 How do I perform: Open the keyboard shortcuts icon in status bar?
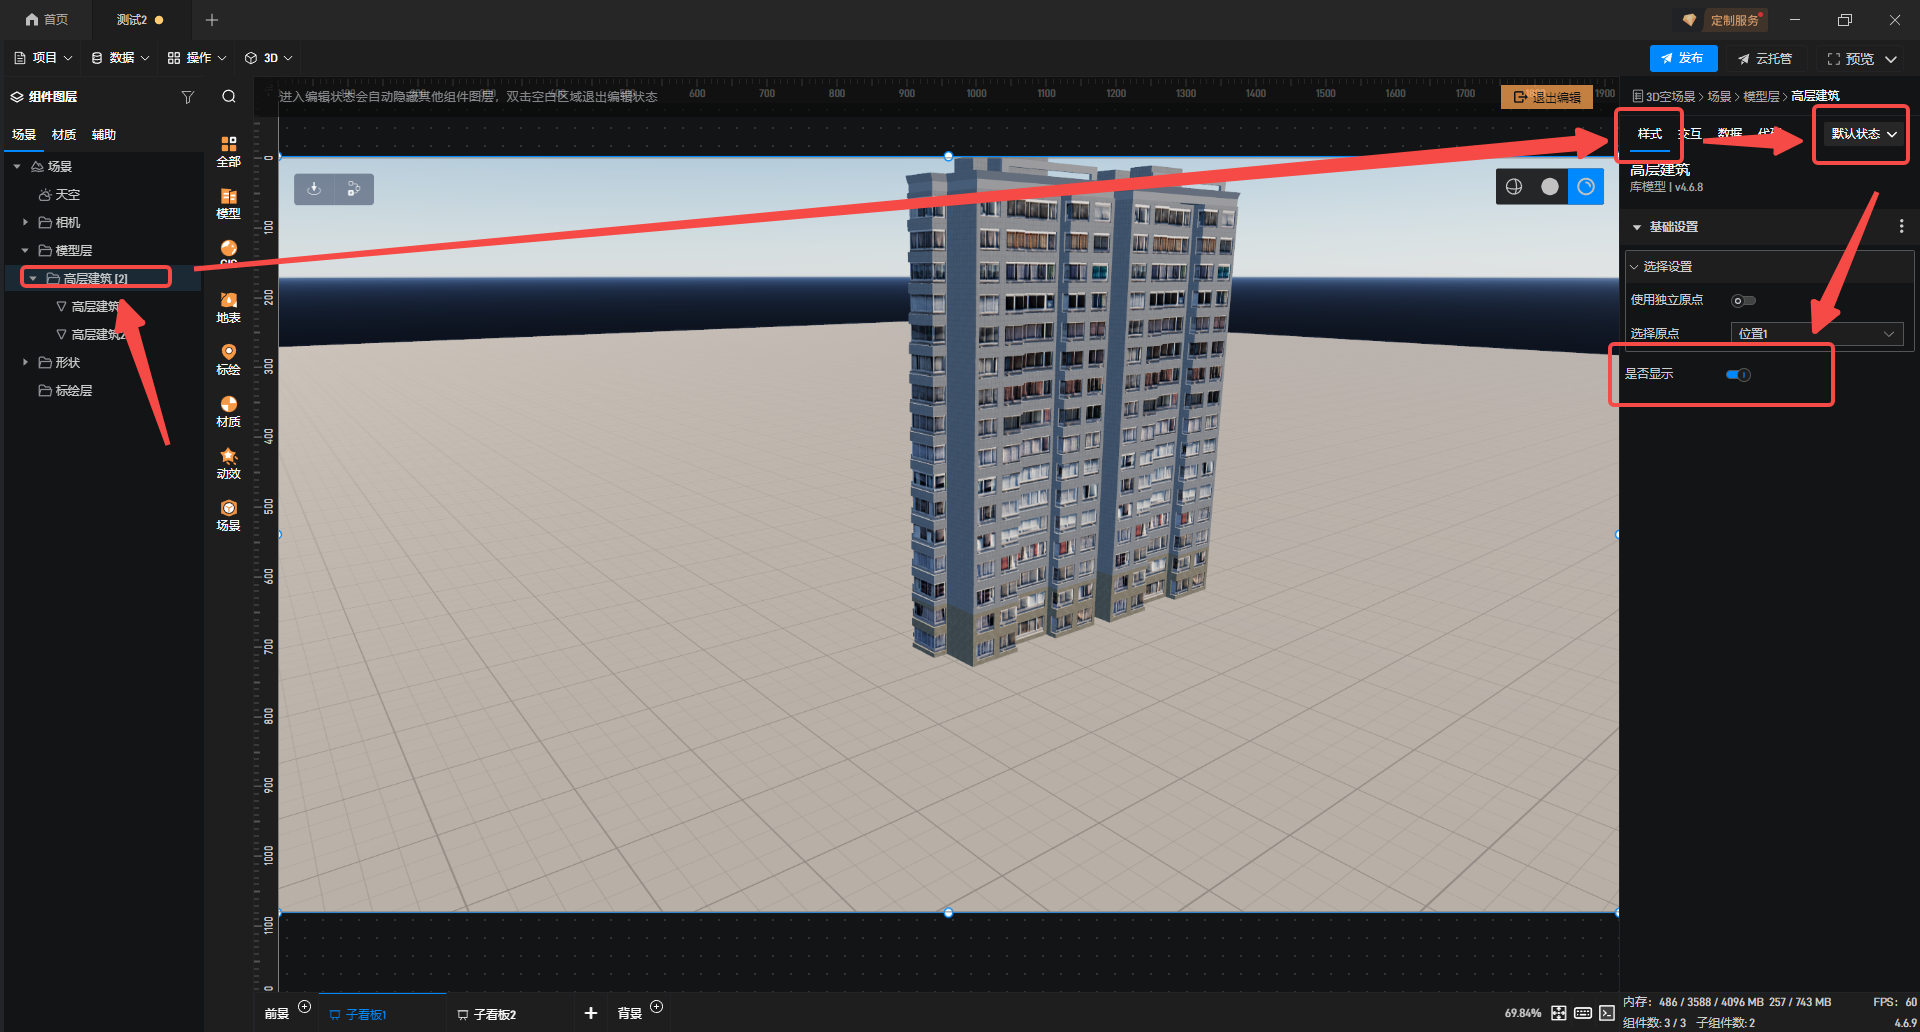pos(1582,1013)
